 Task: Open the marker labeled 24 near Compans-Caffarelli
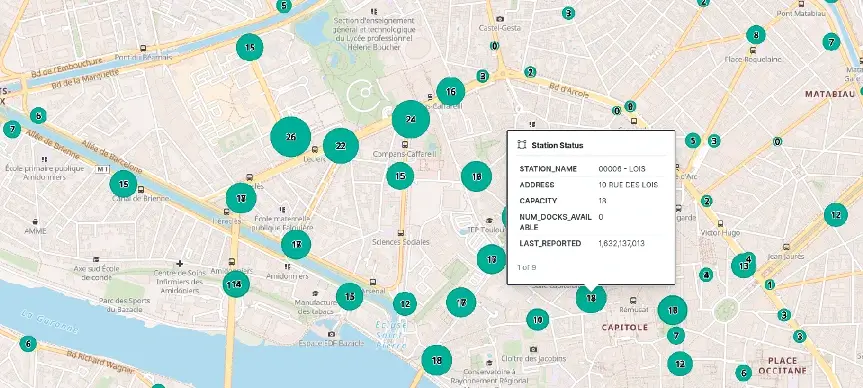pyautogui.click(x=411, y=119)
